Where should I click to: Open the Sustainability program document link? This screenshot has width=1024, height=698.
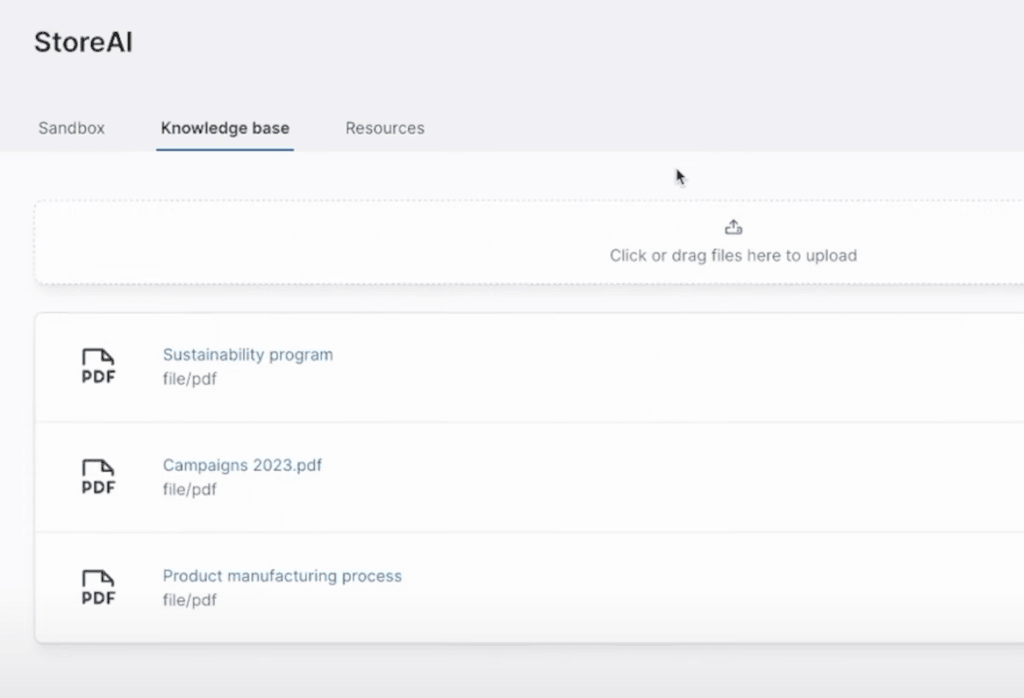[x=248, y=355]
